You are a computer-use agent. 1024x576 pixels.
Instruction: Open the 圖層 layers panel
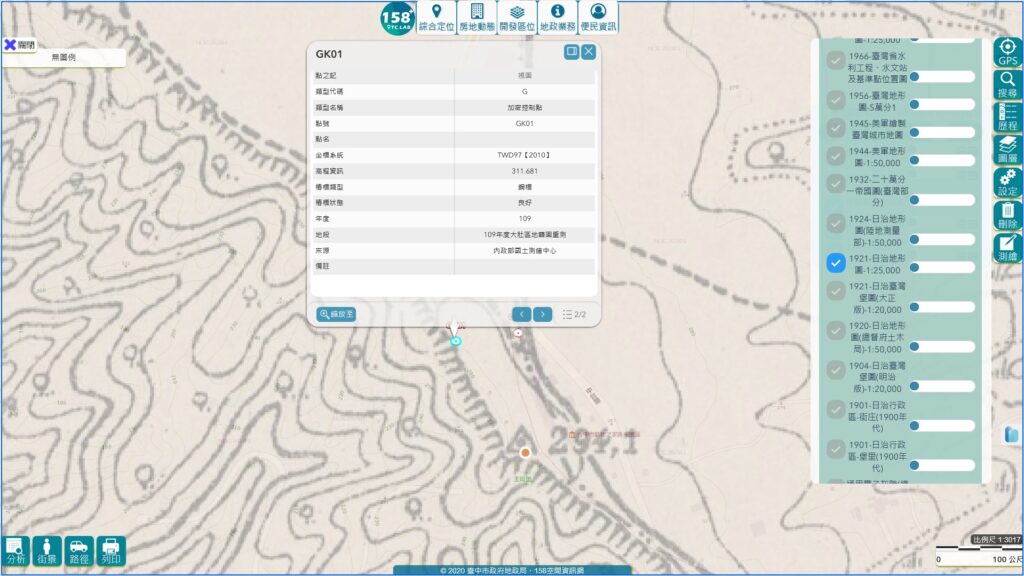(x=1008, y=150)
